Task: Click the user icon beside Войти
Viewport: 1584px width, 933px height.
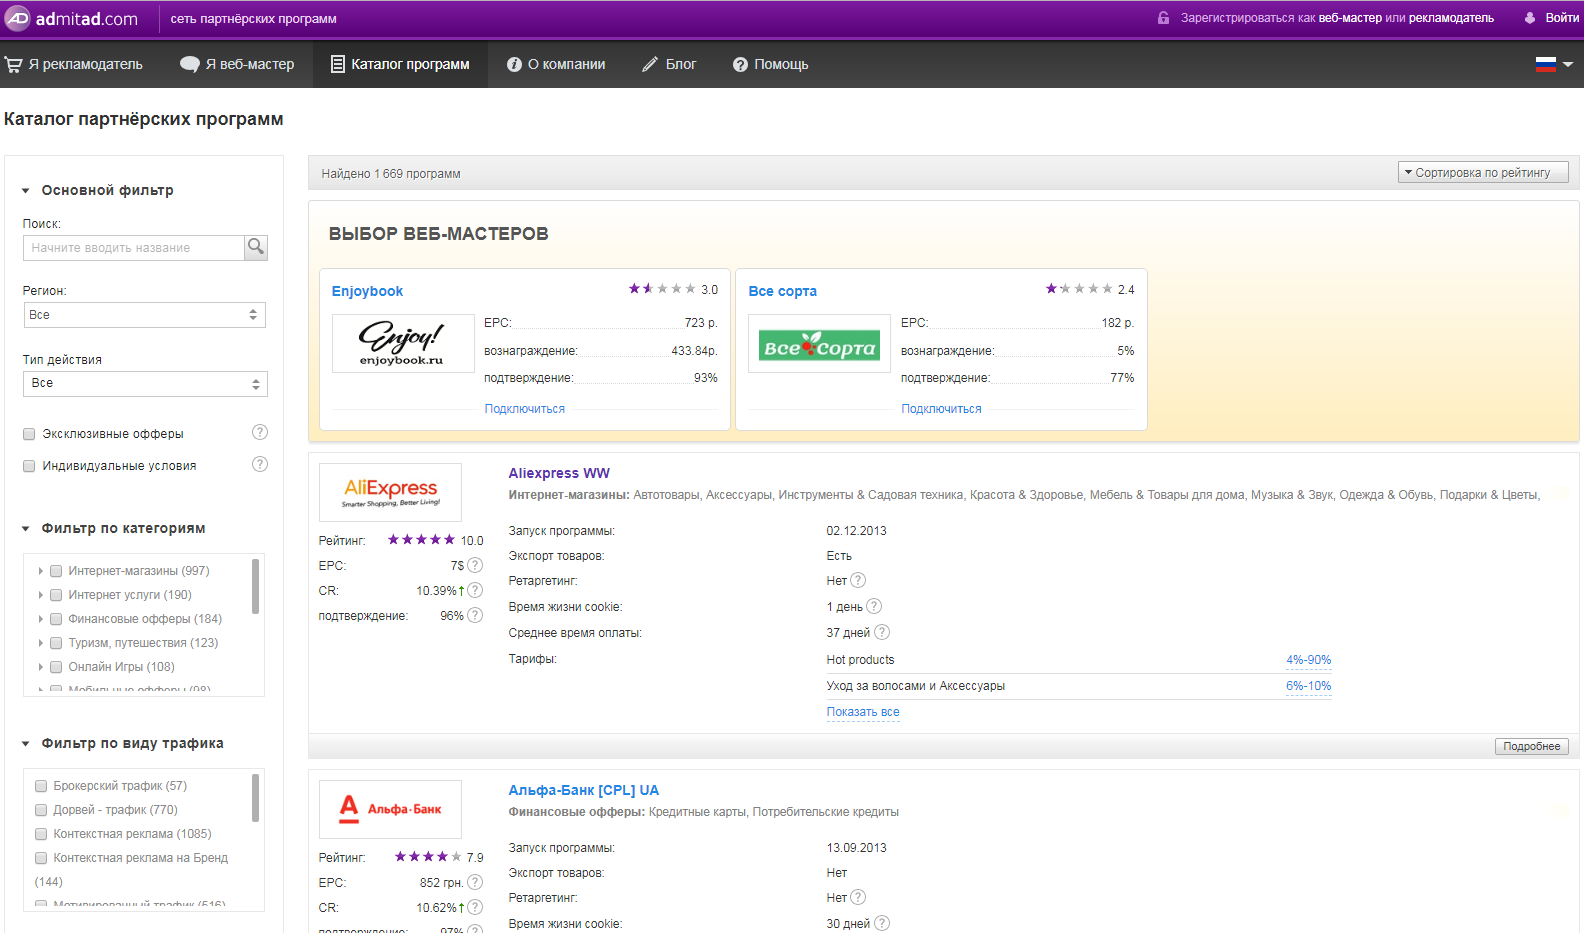Action: pos(1530,18)
